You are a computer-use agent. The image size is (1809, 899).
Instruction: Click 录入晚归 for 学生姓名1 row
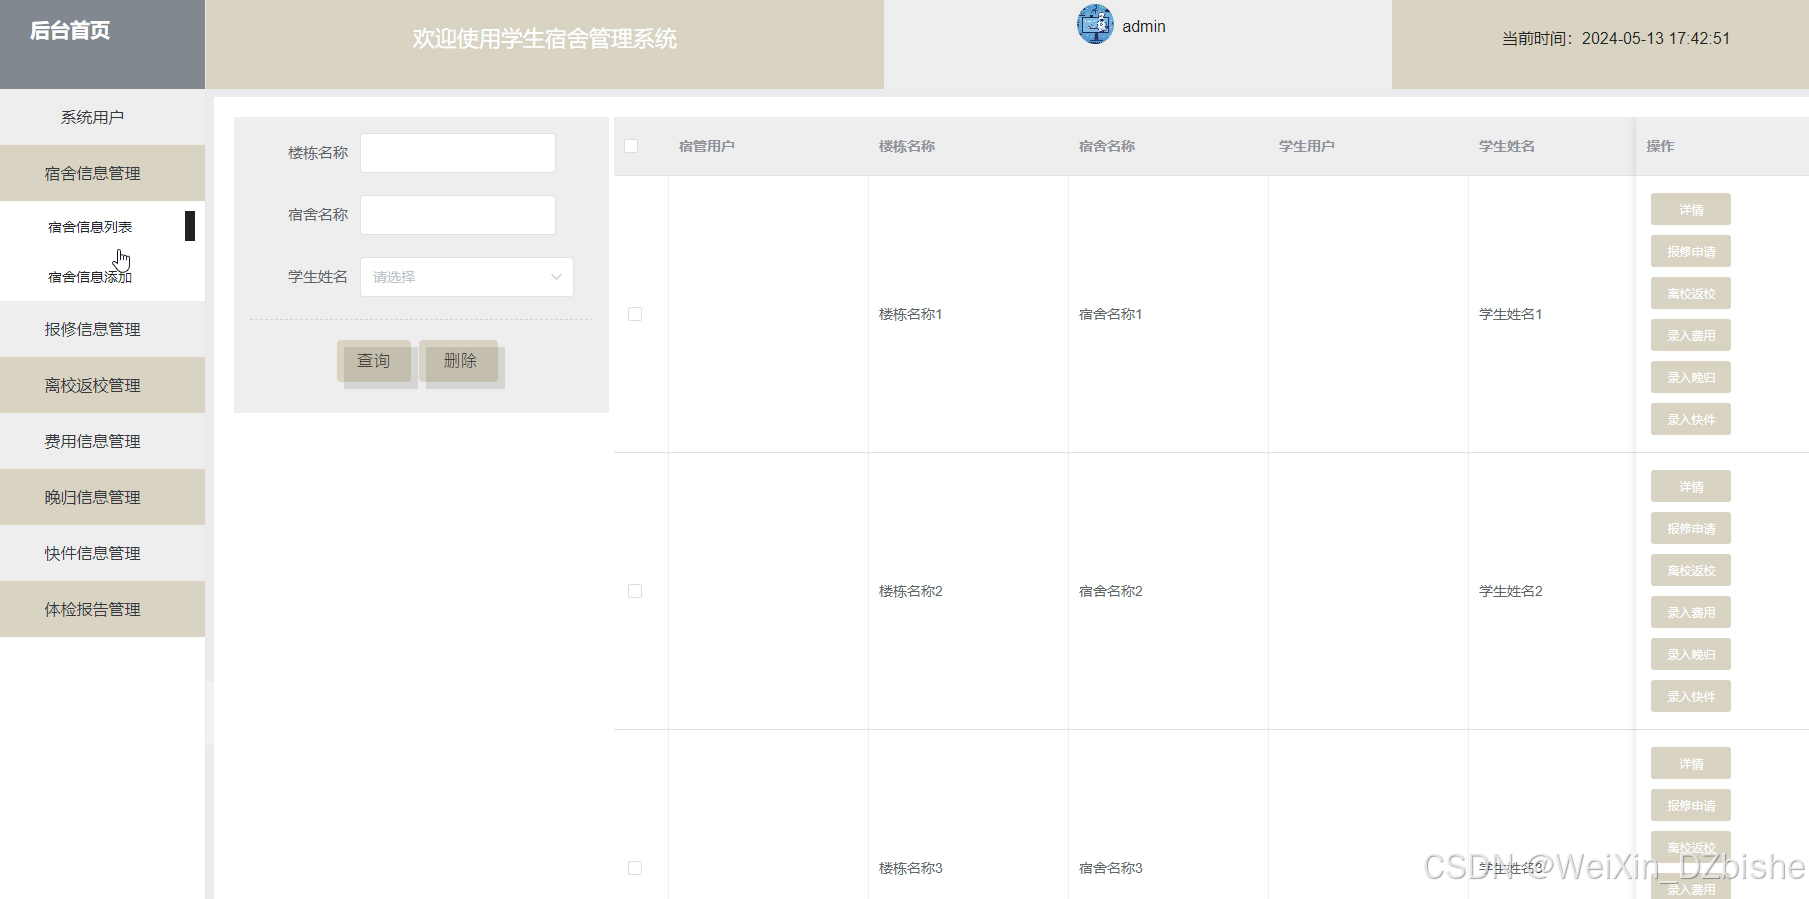click(x=1691, y=378)
